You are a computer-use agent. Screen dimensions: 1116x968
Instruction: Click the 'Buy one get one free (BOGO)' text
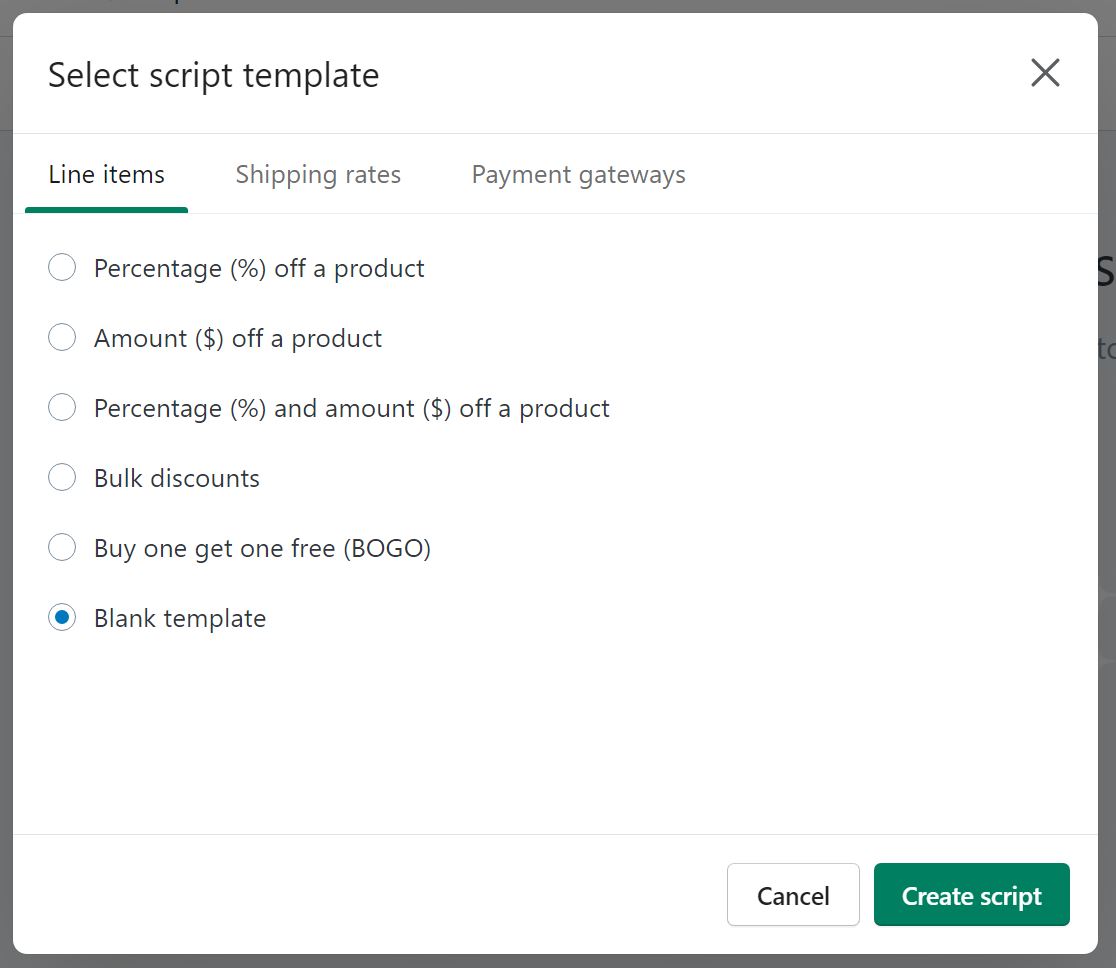point(262,549)
